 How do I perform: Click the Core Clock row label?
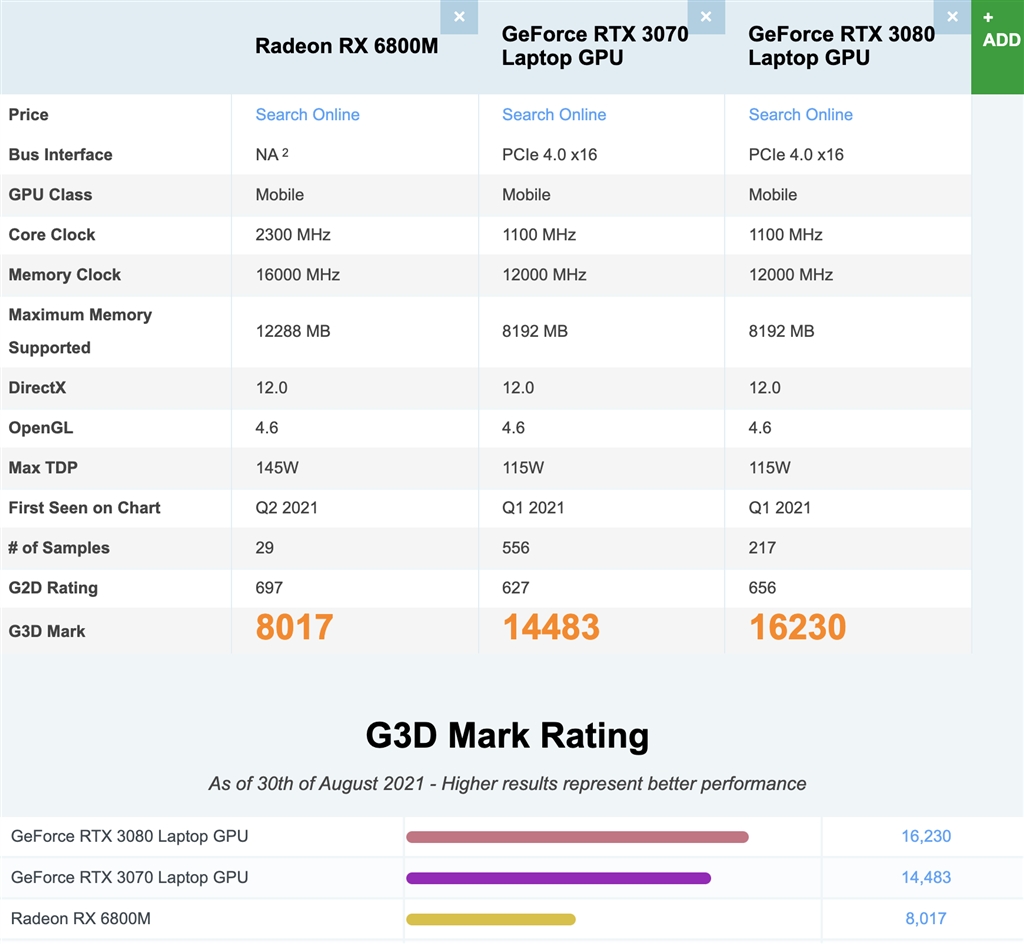tap(52, 235)
